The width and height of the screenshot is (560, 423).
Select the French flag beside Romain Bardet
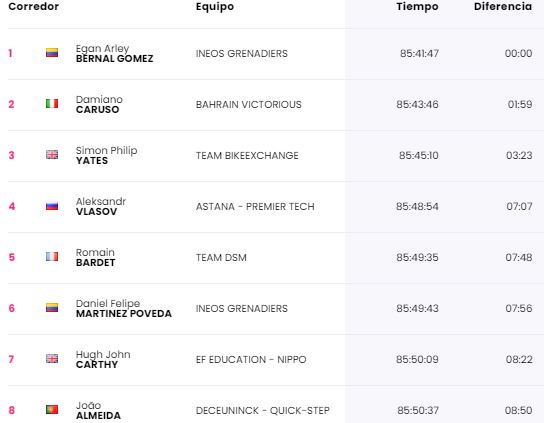tap(52, 257)
